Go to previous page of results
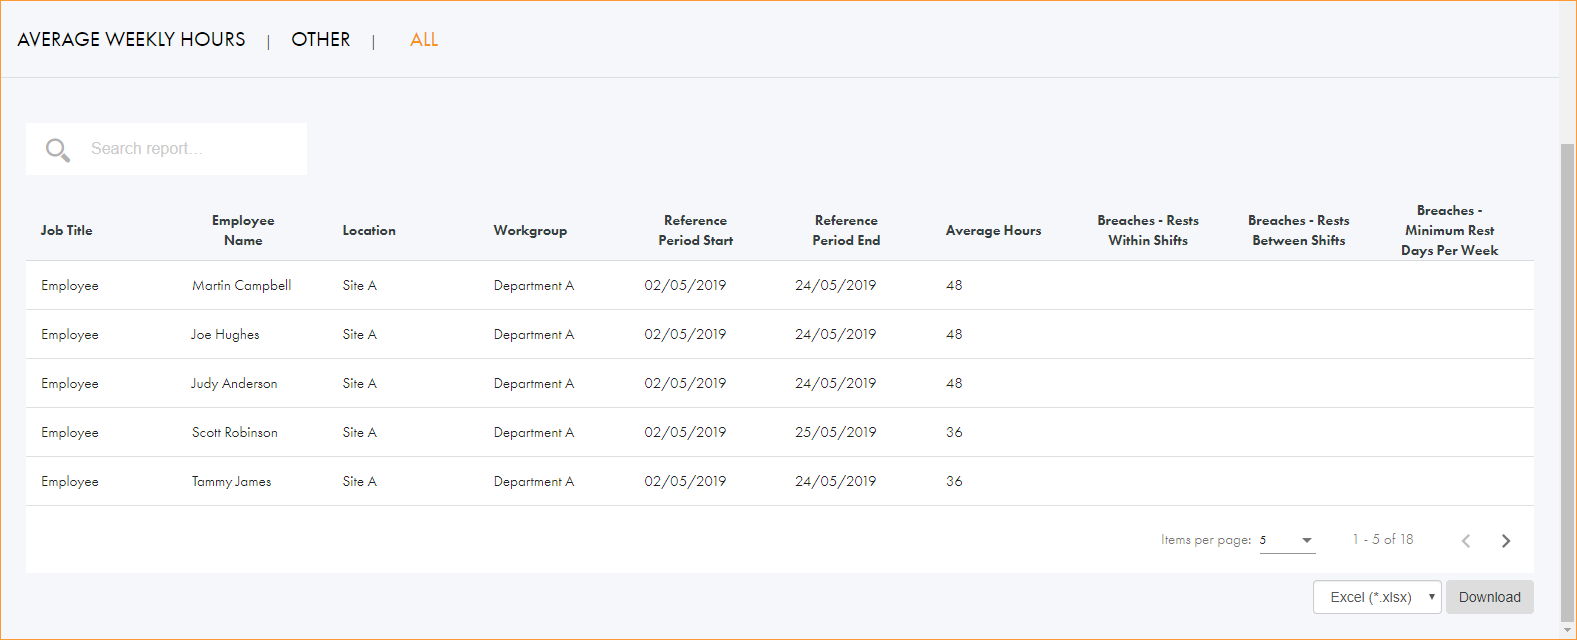This screenshot has height=640, width=1577. coord(1465,541)
